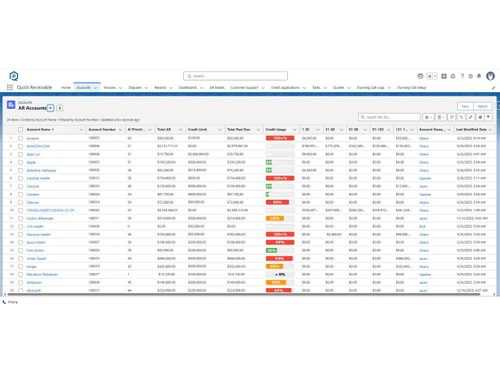500x375 pixels.
Task: Click Amazon's red credit usage bar
Action: coord(280,138)
